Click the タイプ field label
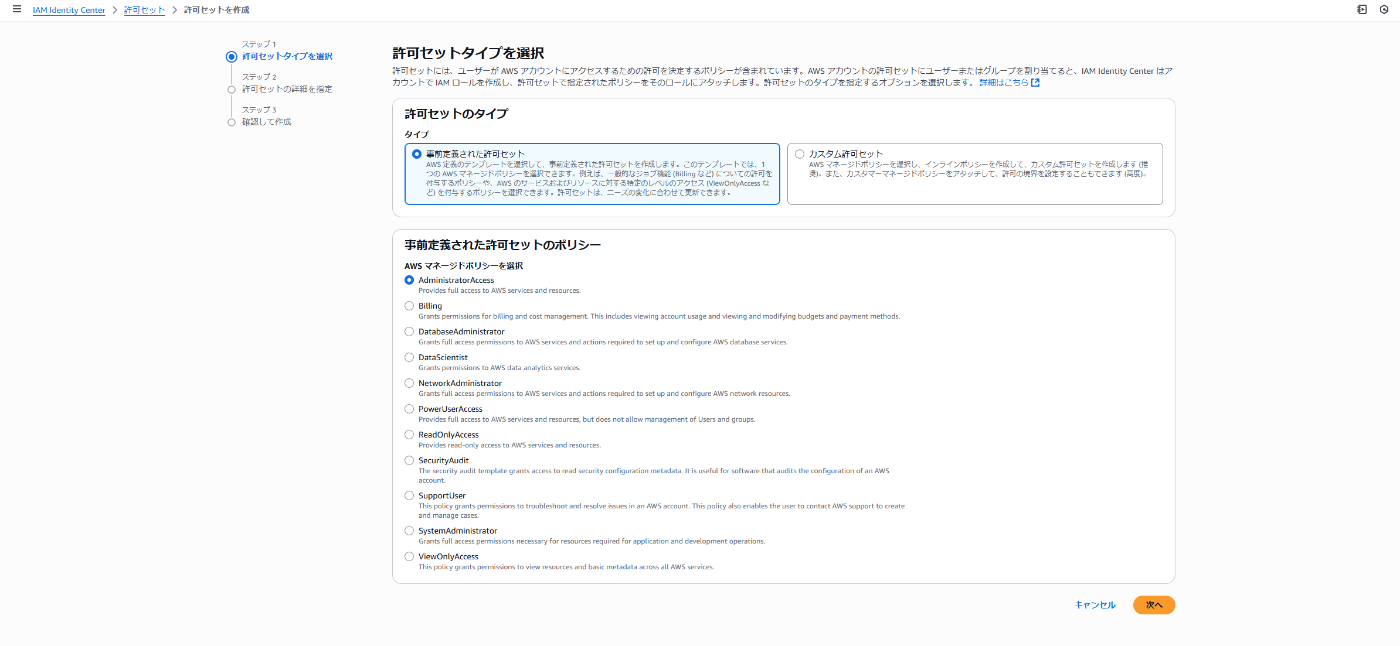Viewport: 1400px width, 646px height. pos(416,134)
